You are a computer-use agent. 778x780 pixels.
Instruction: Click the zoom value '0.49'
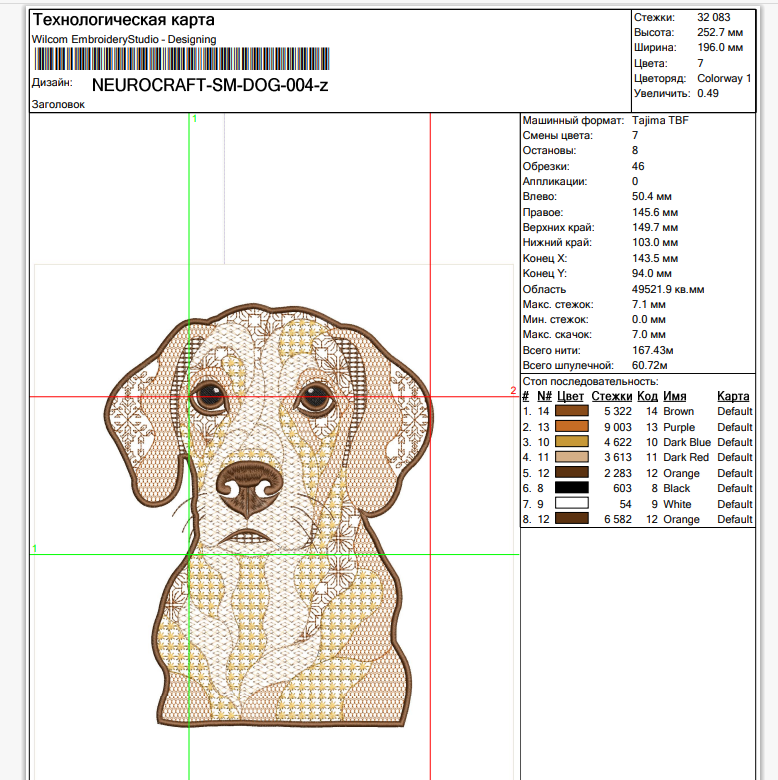[x=708, y=94]
